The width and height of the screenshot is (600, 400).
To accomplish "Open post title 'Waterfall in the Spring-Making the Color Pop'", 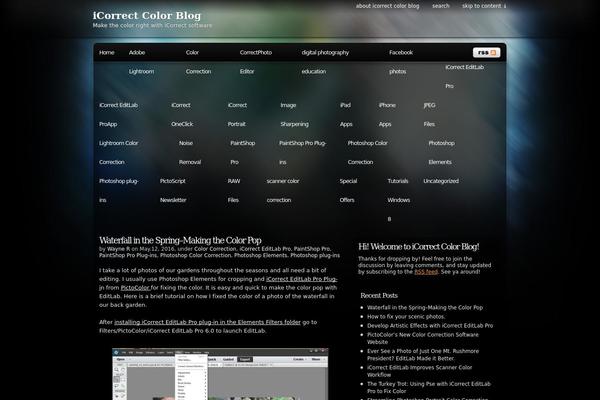I will 180,240.
